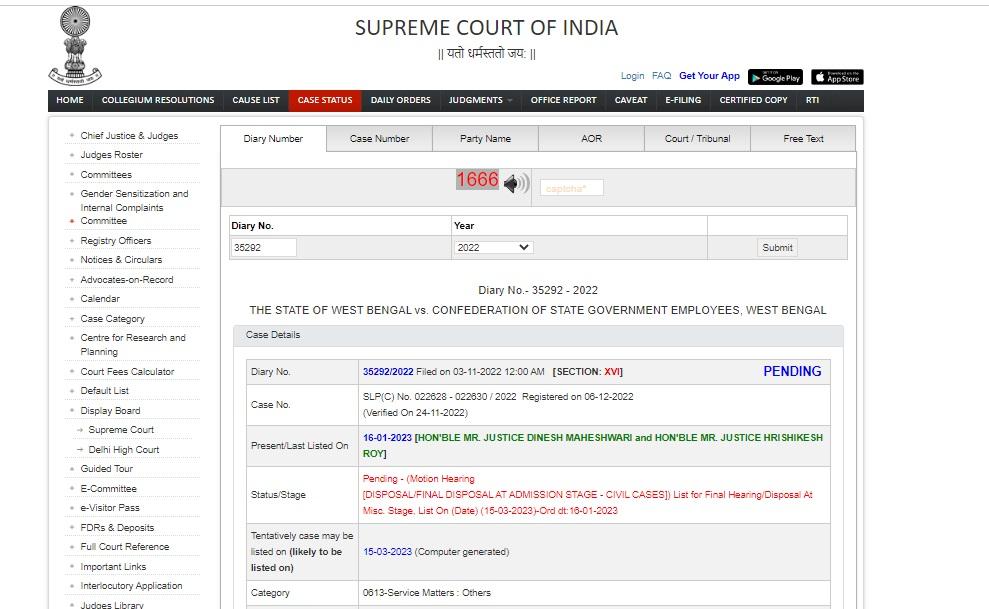The height and width of the screenshot is (609, 989).
Task: Select the Party Name tab
Action: [x=485, y=139]
